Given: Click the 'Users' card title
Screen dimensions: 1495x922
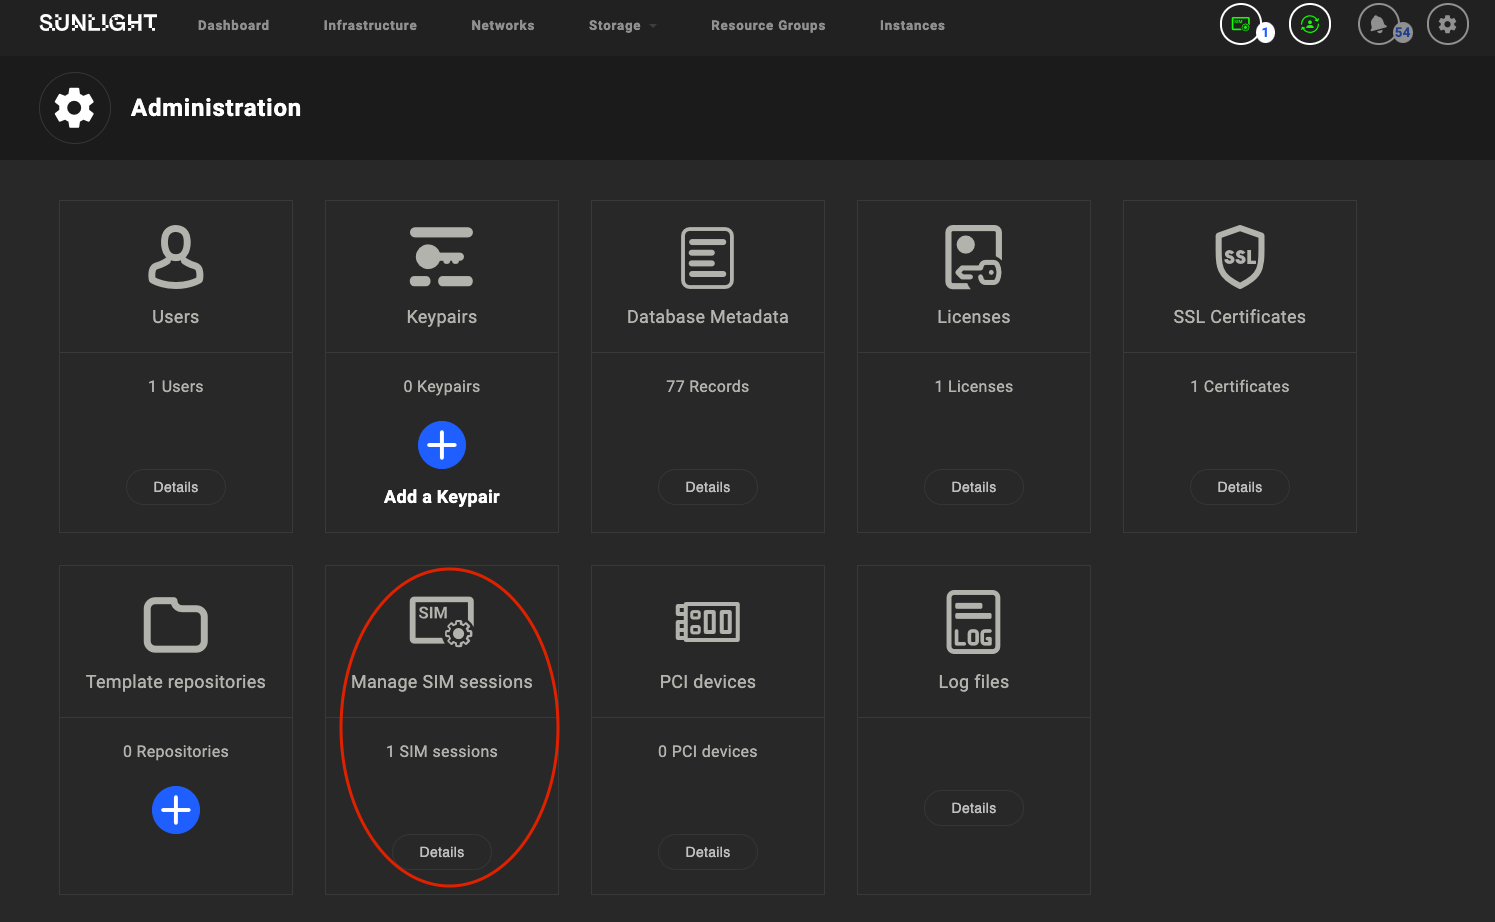Looking at the screenshot, I should tap(176, 317).
